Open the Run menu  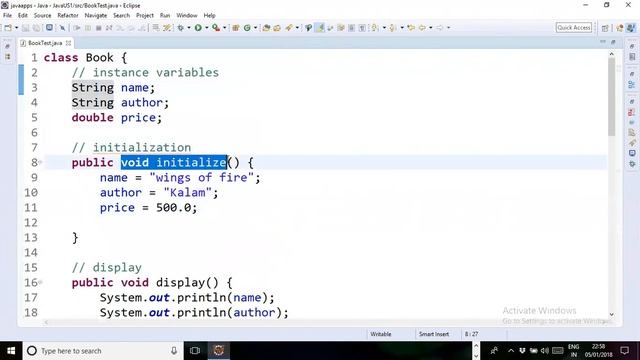click(x=165, y=16)
